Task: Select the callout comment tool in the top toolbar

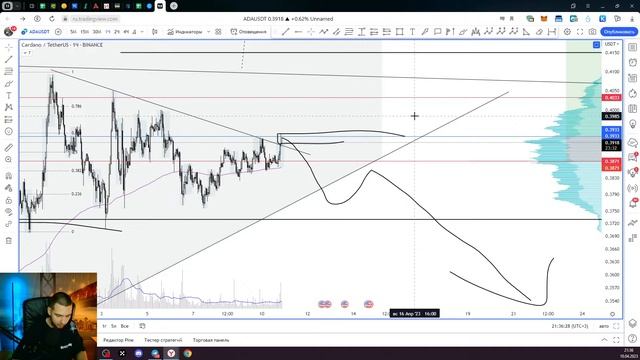Action: tap(438, 32)
